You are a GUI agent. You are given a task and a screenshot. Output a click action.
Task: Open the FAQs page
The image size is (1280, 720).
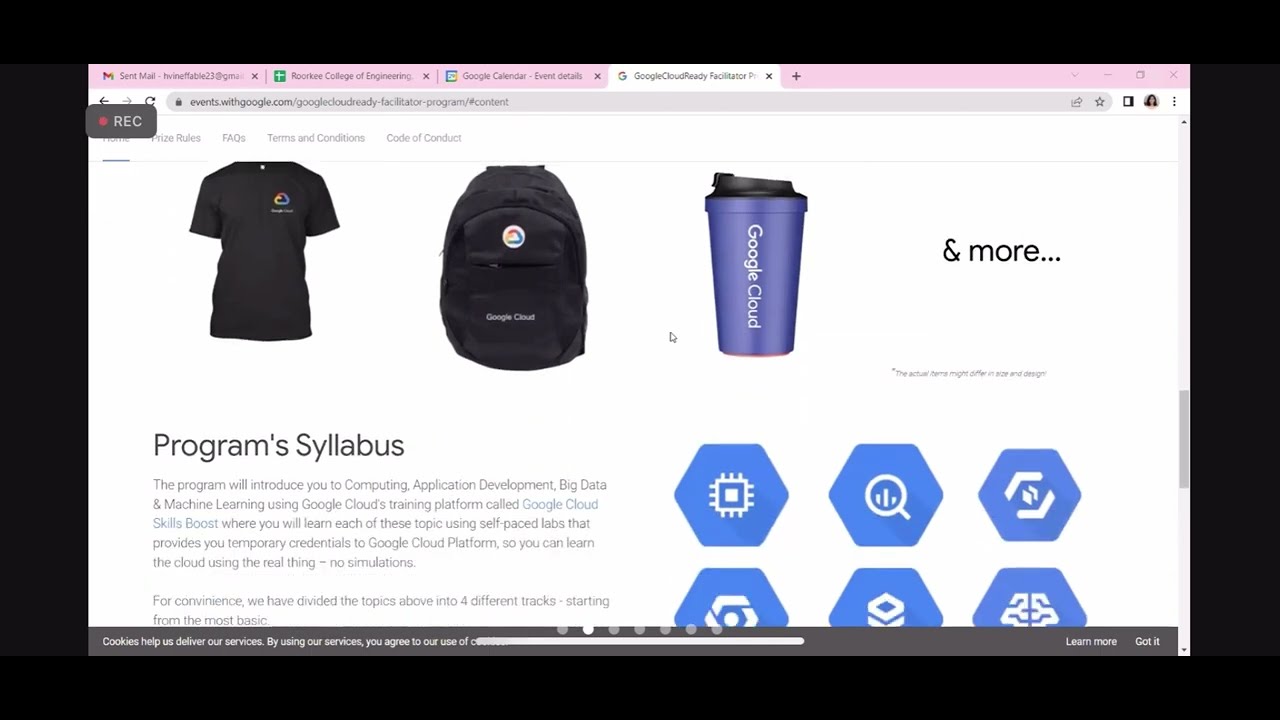[234, 138]
